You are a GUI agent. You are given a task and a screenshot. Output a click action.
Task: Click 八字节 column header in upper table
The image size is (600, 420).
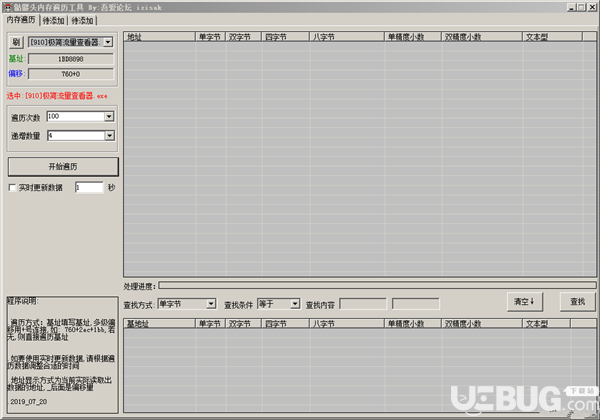[x=347, y=37]
